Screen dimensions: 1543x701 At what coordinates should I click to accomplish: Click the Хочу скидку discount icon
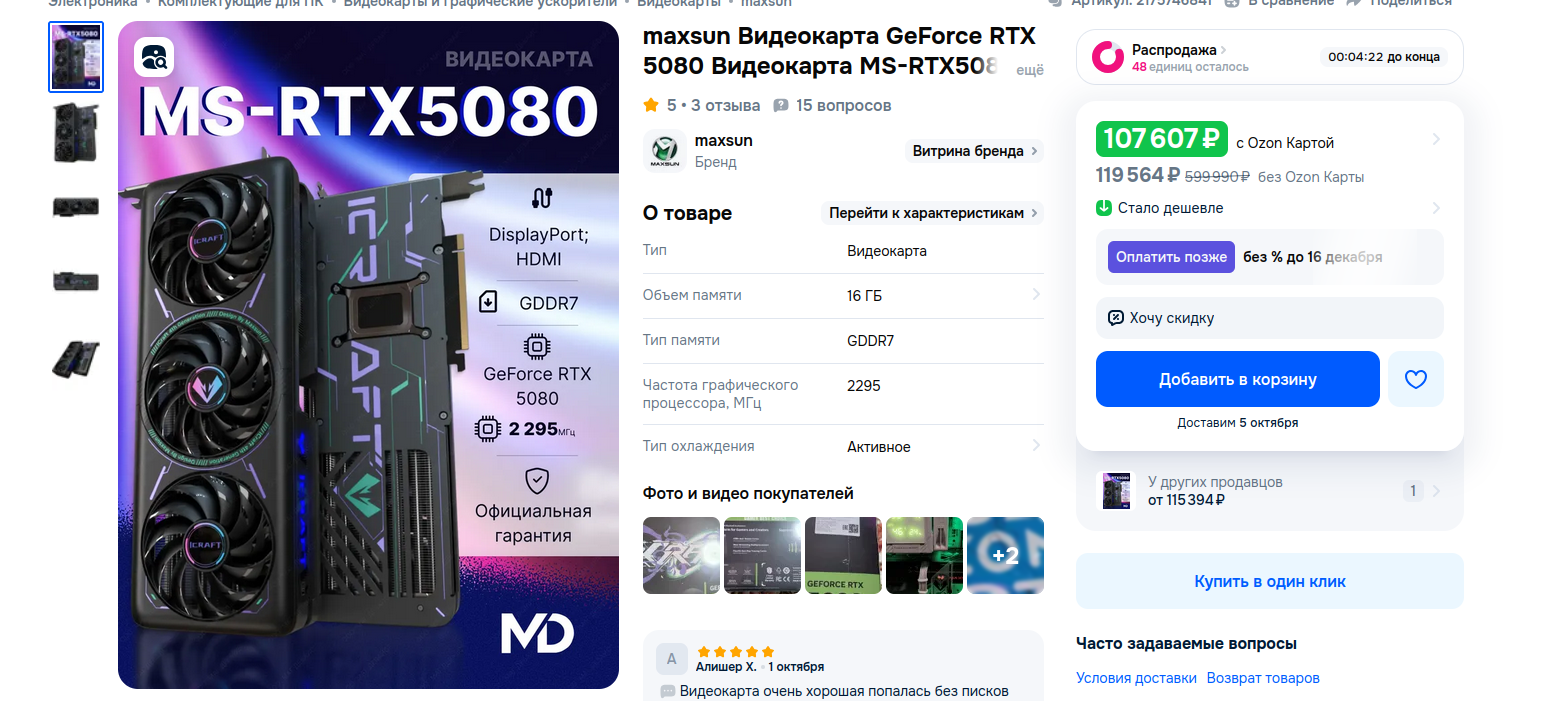click(1116, 318)
